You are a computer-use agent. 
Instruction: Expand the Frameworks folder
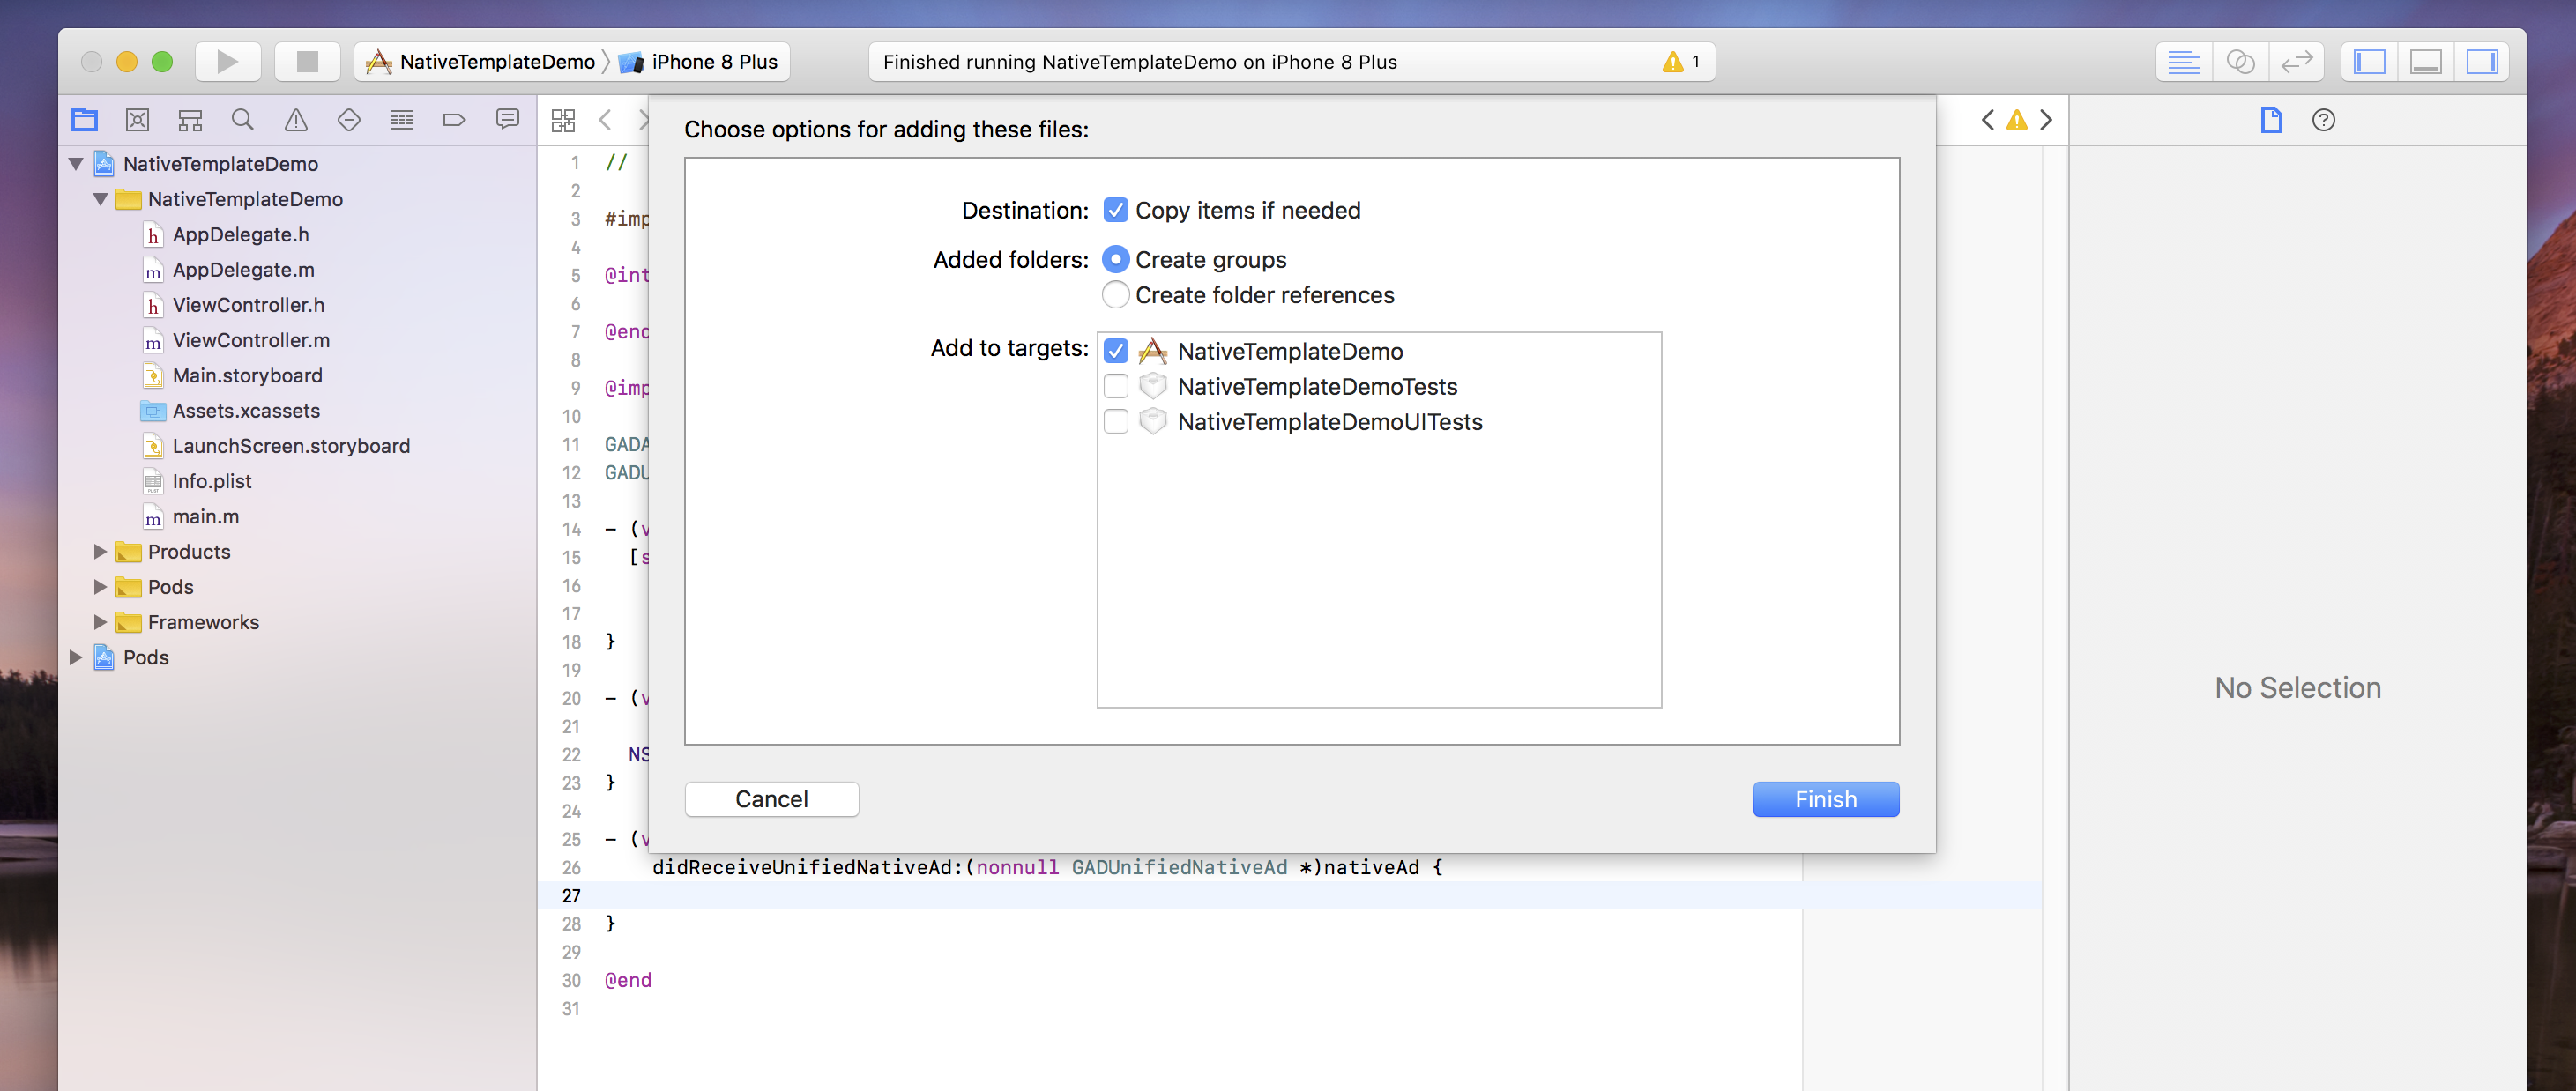point(100,622)
